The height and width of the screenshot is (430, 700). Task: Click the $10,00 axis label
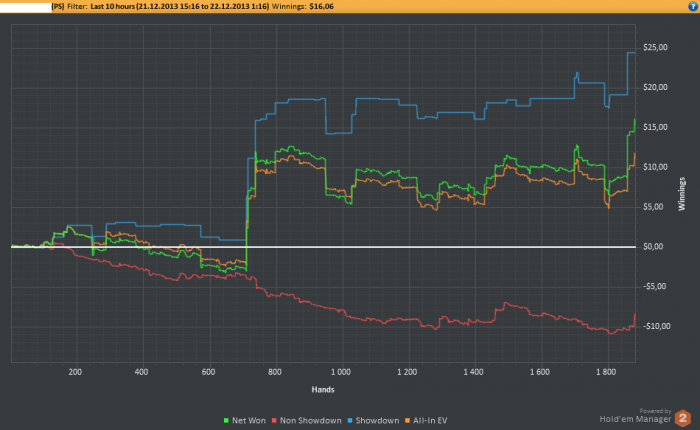[655, 167]
